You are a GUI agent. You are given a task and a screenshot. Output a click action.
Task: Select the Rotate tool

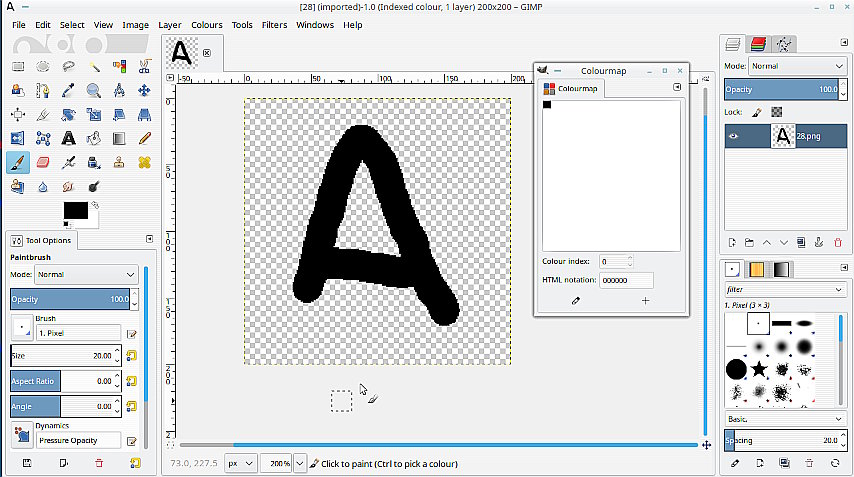tap(68, 114)
